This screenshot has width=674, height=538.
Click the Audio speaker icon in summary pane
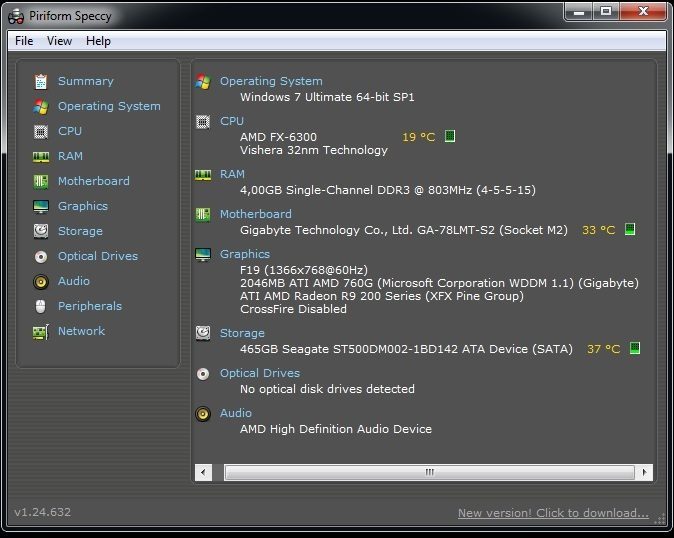tap(203, 414)
